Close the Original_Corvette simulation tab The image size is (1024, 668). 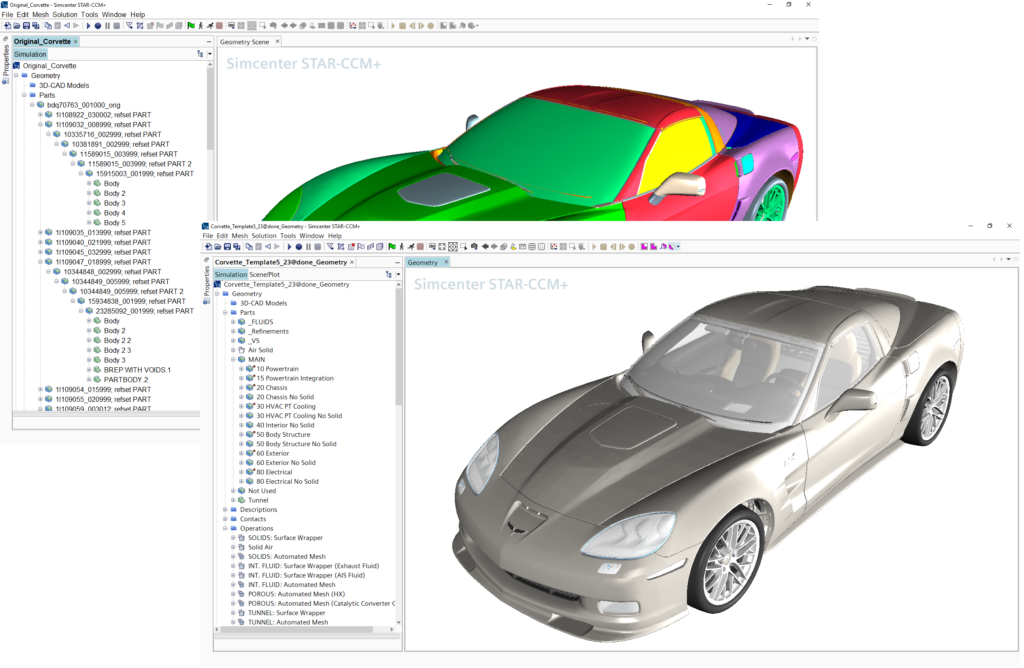click(x=76, y=42)
